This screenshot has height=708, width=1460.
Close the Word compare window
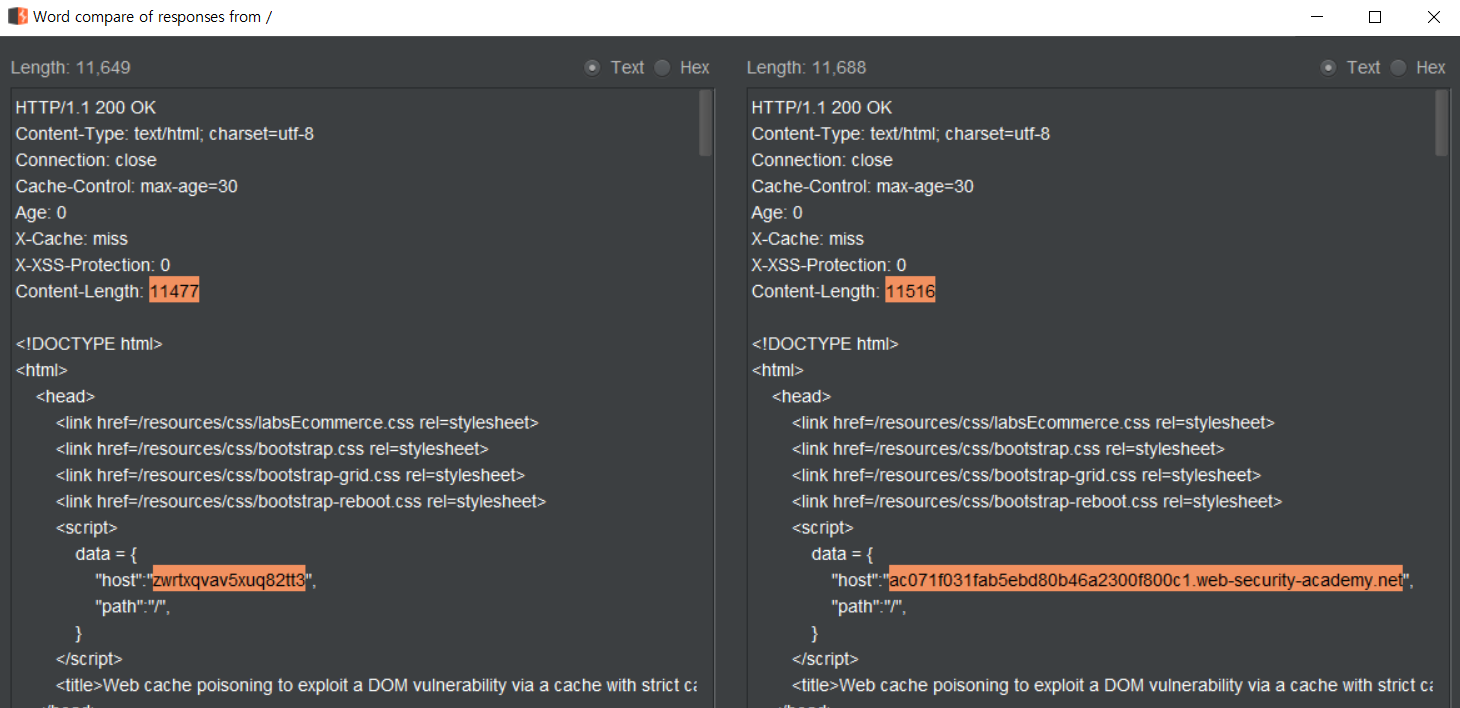(1433, 17)
